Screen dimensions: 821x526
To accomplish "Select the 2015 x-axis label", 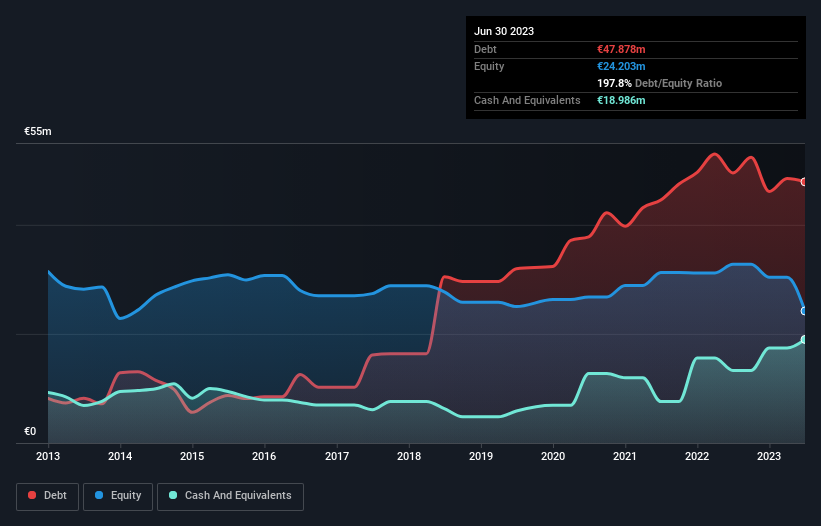I will pyautogui.click(x=192, y=456).
